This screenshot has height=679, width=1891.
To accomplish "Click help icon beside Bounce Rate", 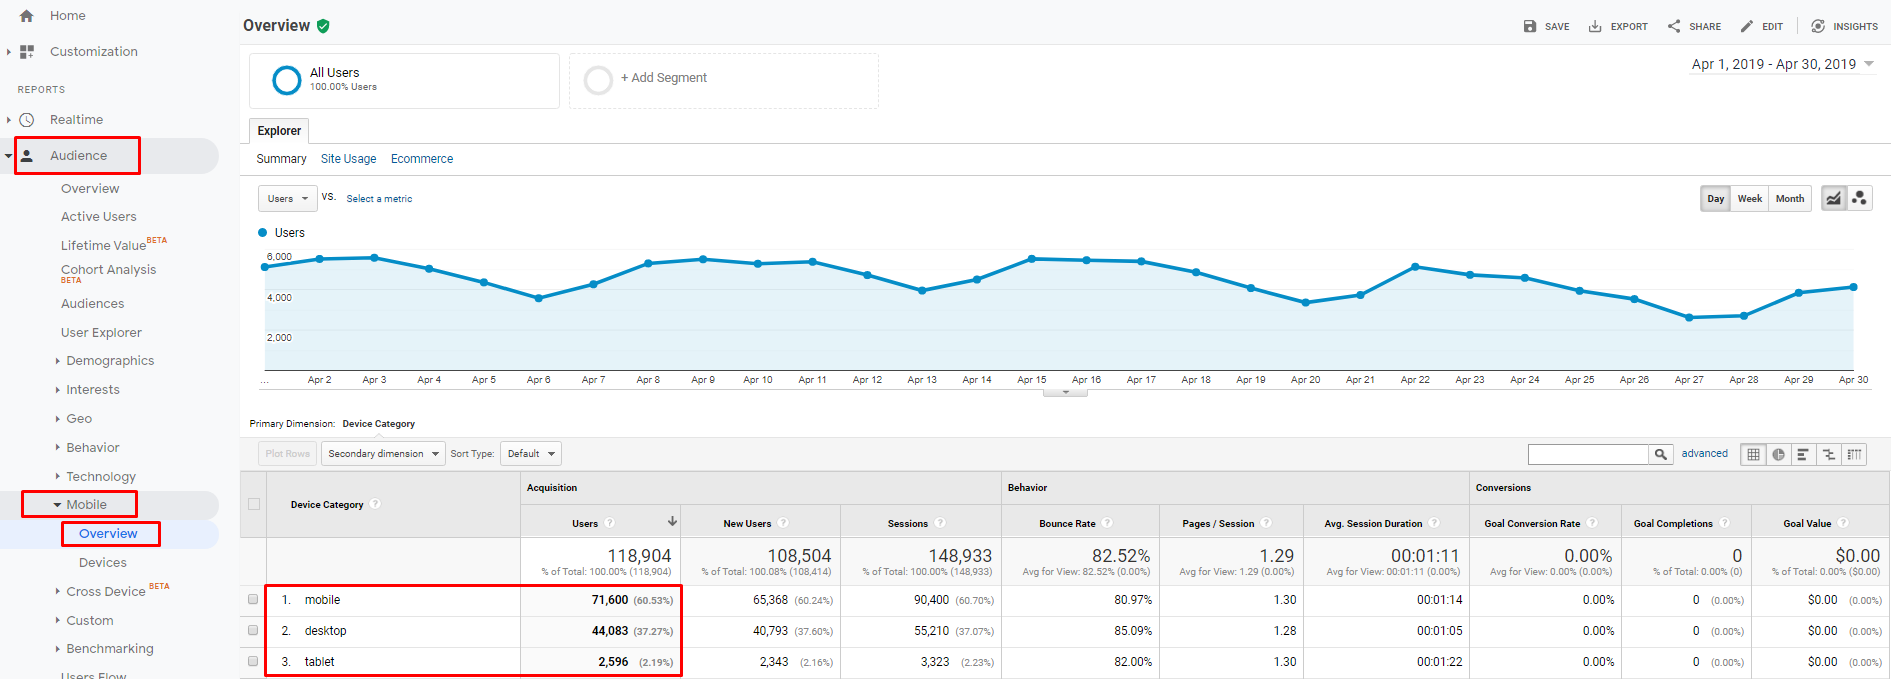I will click(x=1107, y=523).
